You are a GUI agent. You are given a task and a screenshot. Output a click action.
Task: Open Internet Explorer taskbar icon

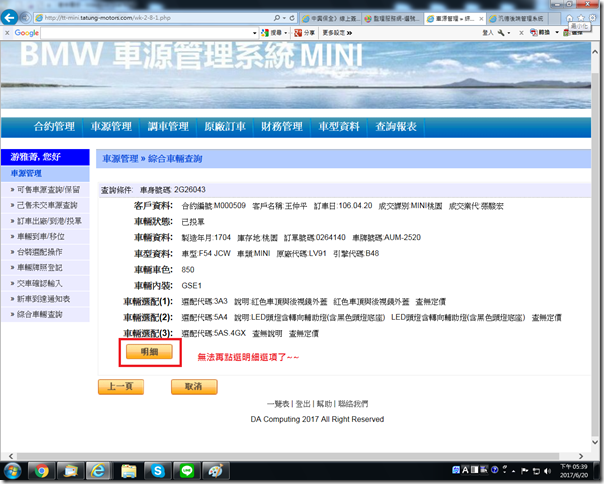click(x=98, y=471)
